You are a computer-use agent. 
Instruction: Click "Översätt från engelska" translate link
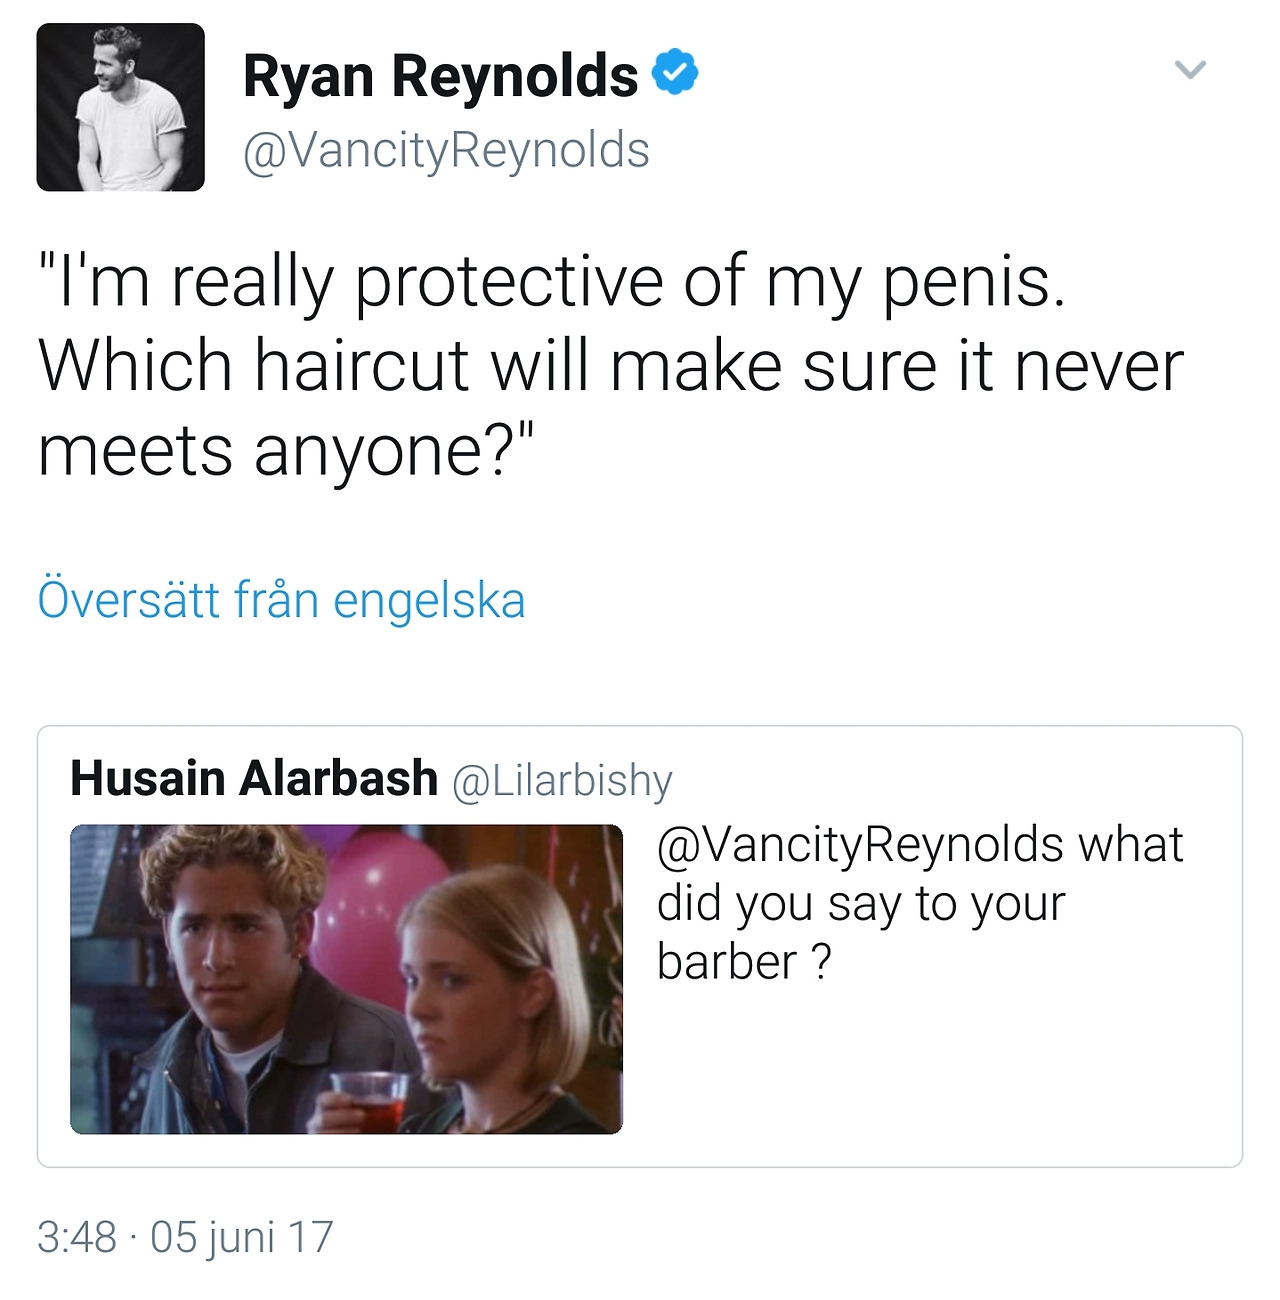[x=281, y=600]
